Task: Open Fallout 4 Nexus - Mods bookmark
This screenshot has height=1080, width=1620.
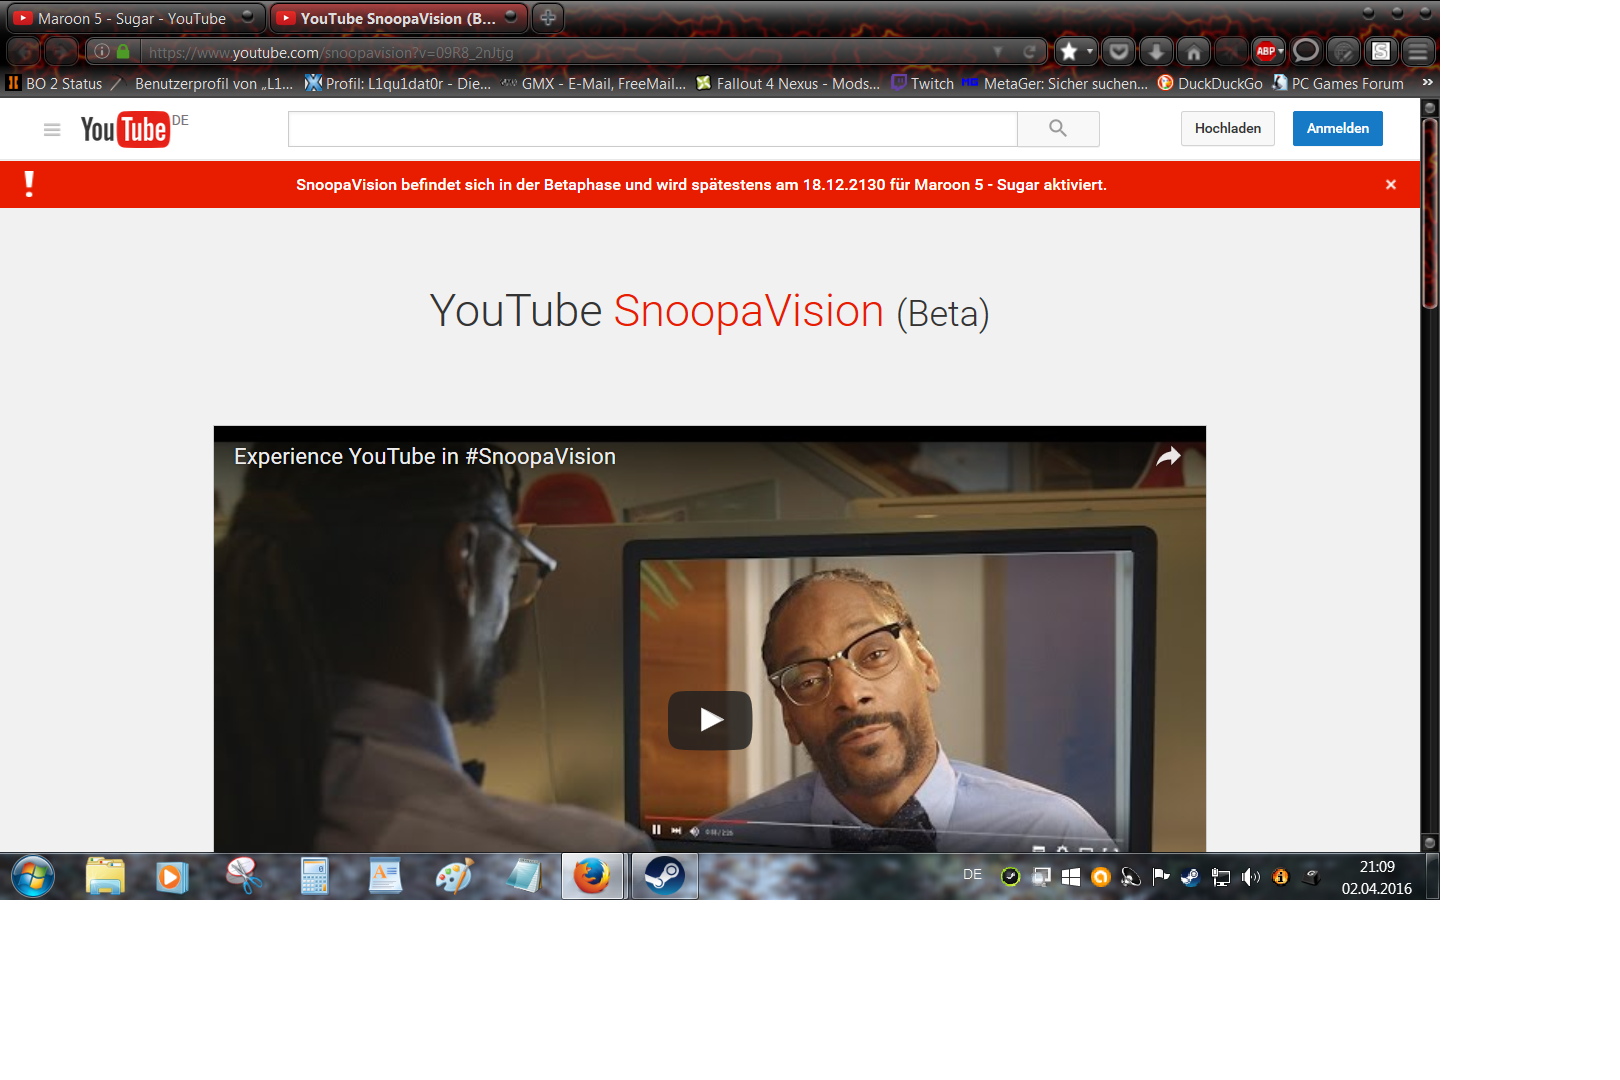Action: click(788, 84)
